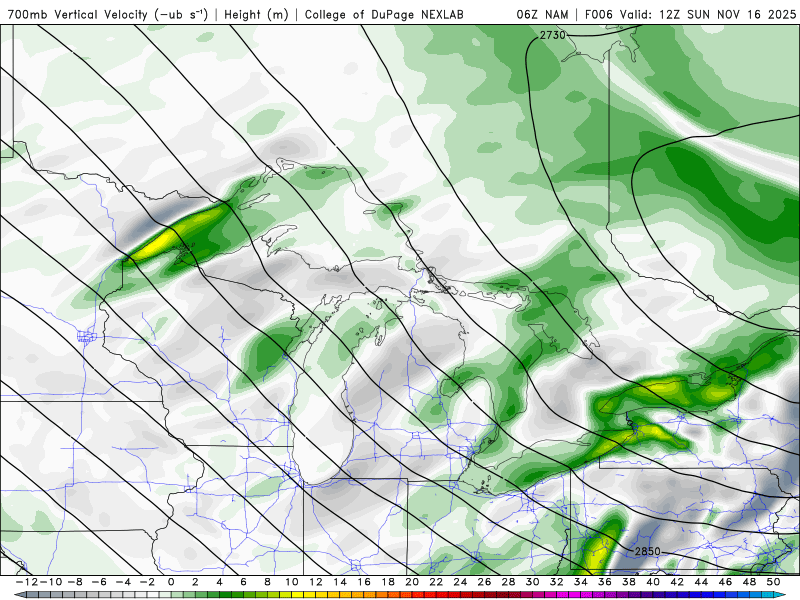Click the 2850 height contour label

coord(647,552)
